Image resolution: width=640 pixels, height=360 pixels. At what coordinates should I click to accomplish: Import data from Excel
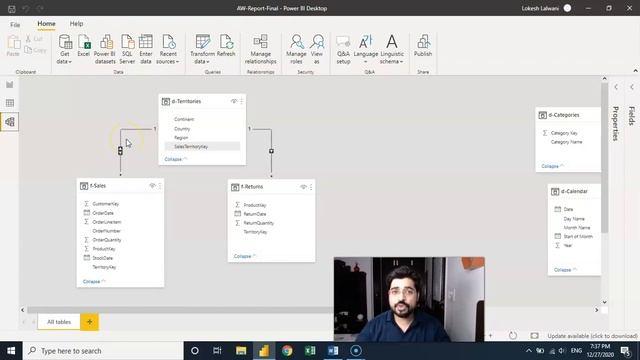click(83, 46)
